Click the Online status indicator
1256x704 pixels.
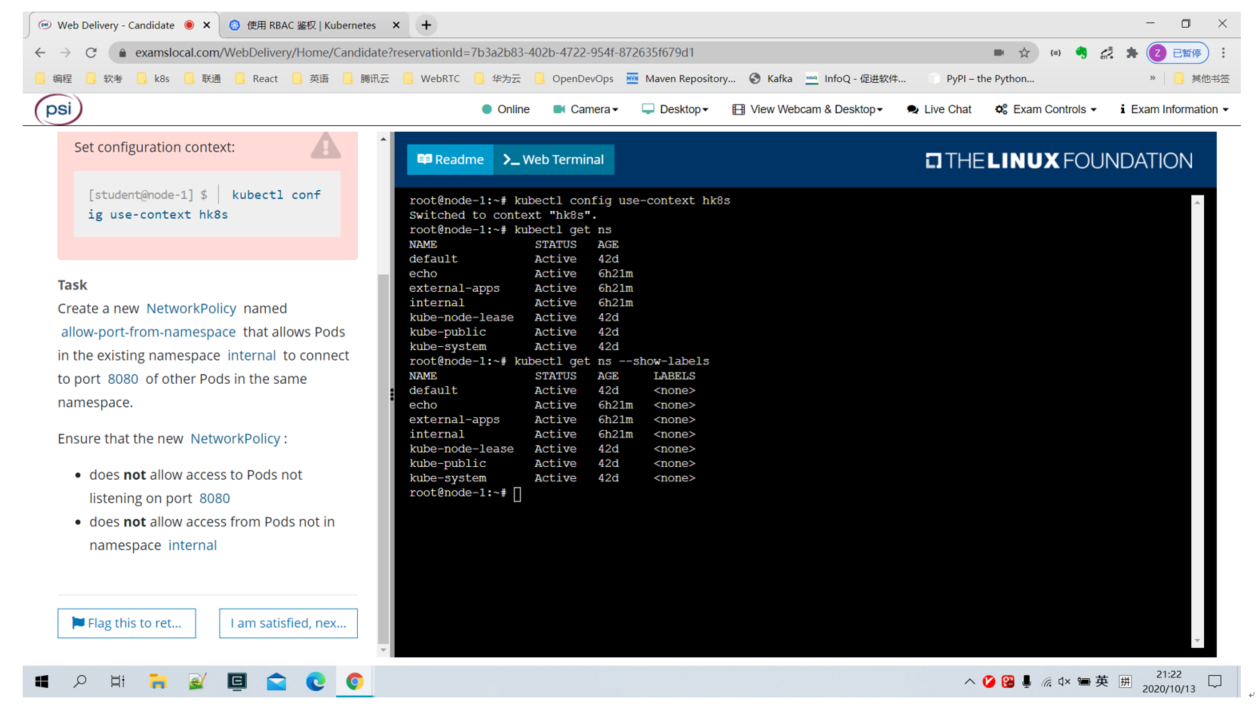[x=506, y=109]
